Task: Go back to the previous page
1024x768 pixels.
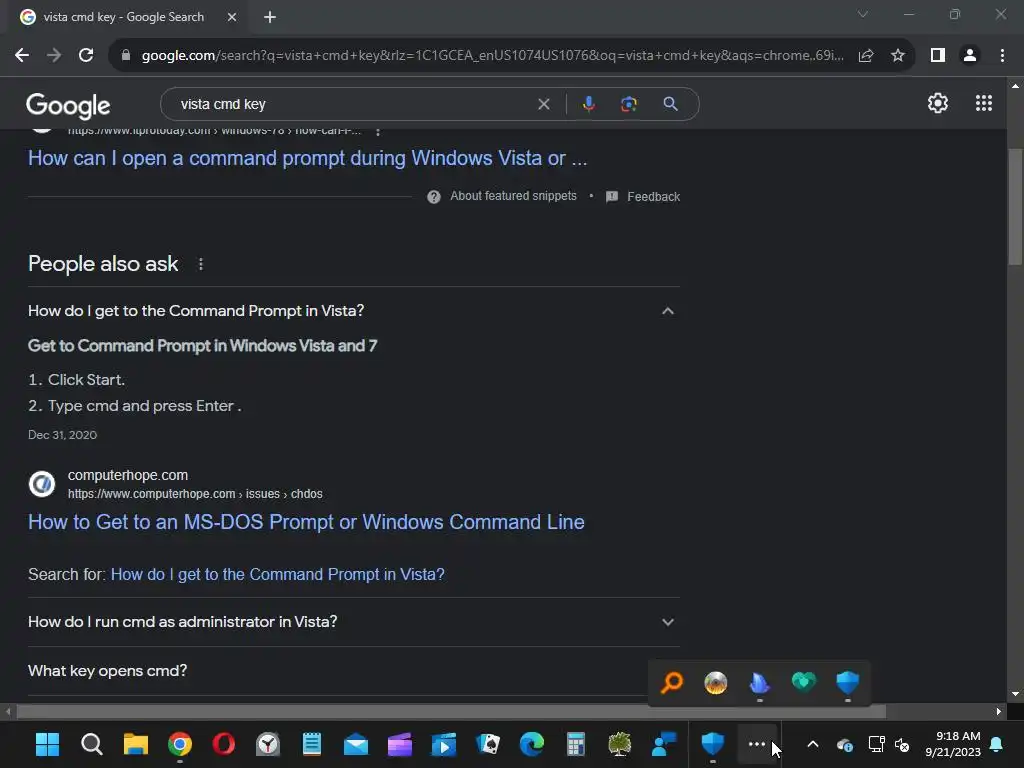Action: [22, 56]
